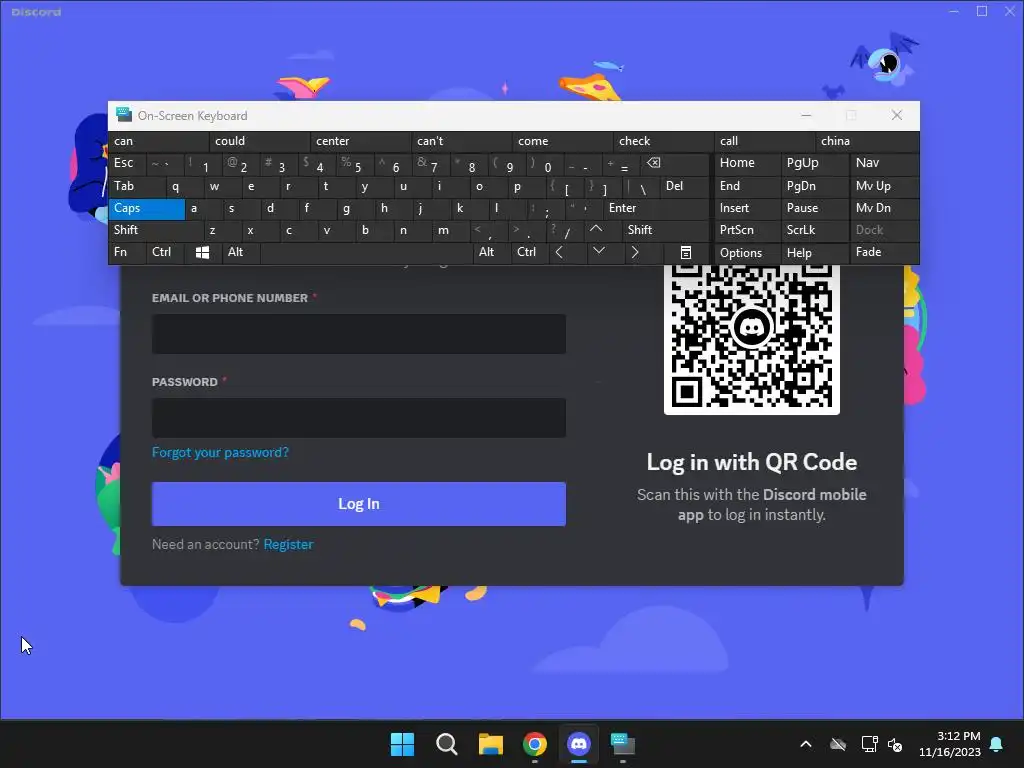Launch Google Chrome from taskbar
Screen dimensions: 1024x768
click(x=535, y=744)
